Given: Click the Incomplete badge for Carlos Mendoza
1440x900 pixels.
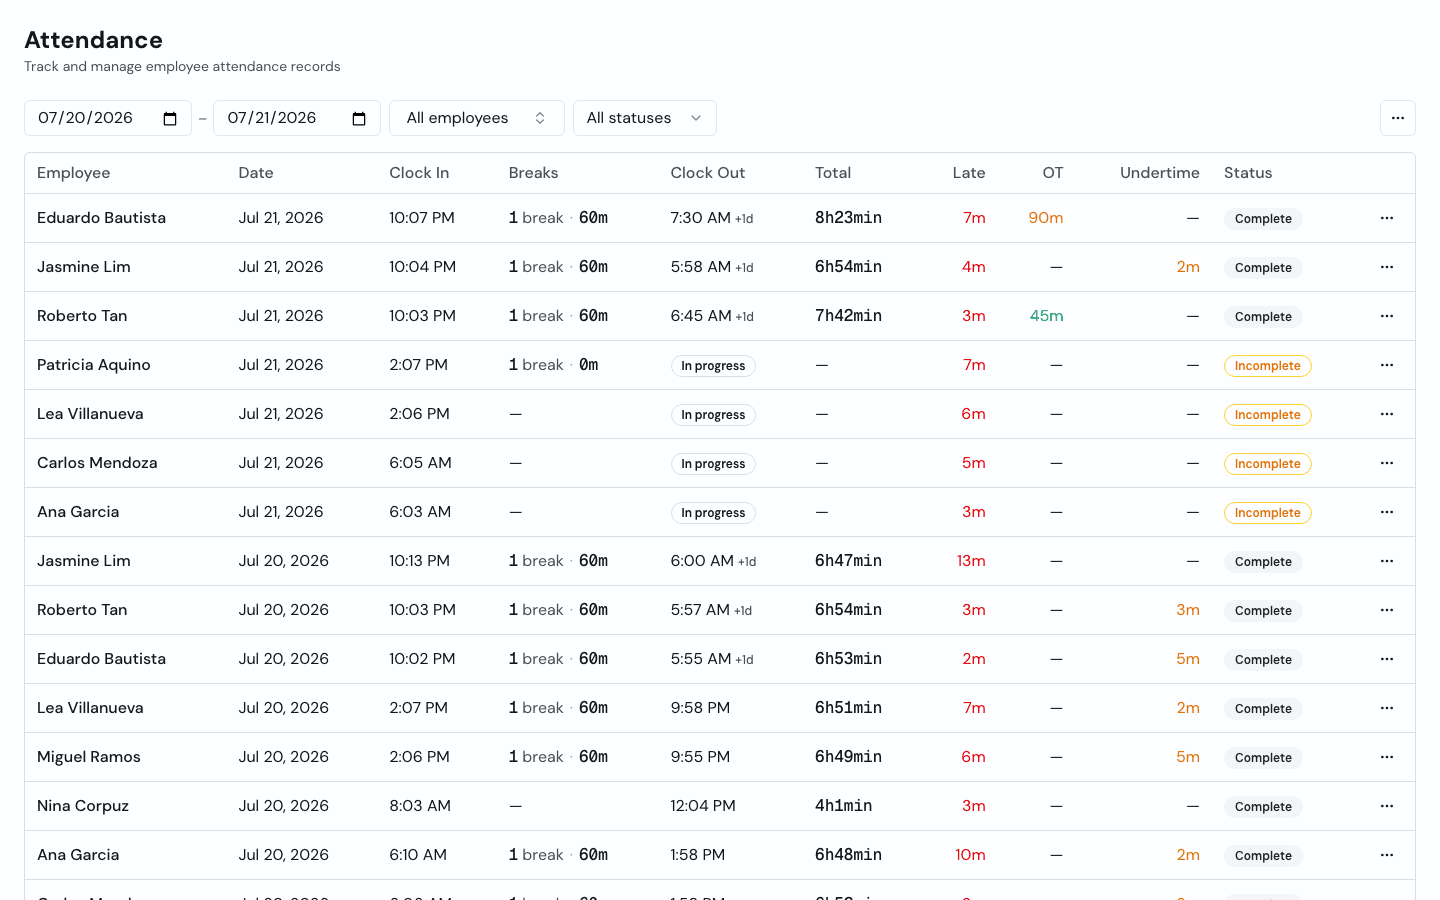Looking at the screenshot, I should (x=1267, y=464).
